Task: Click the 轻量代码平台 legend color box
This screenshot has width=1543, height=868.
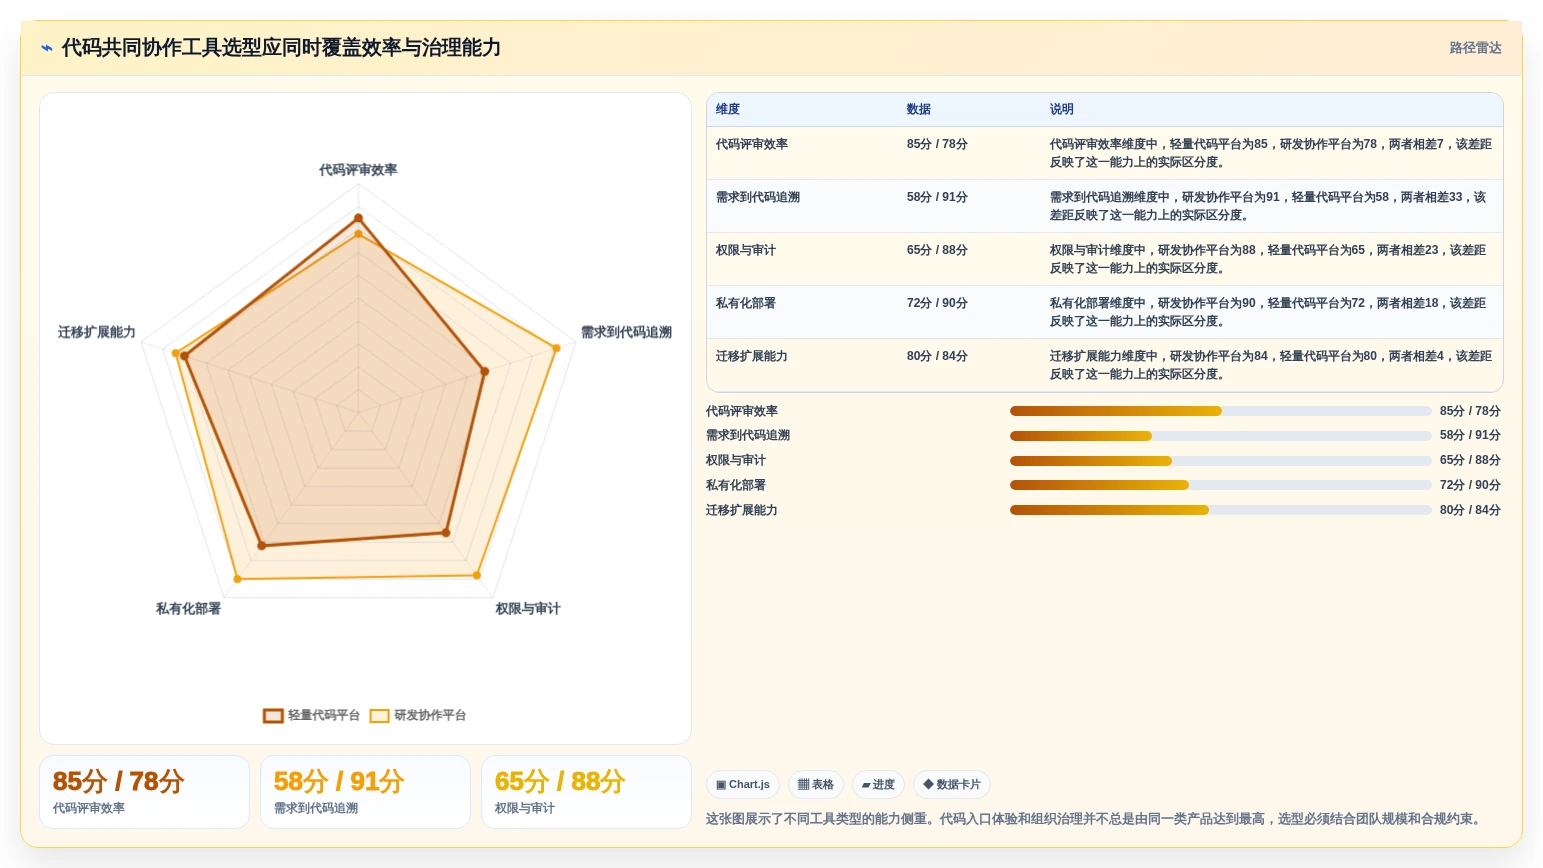Action: (x=273, y=716)
